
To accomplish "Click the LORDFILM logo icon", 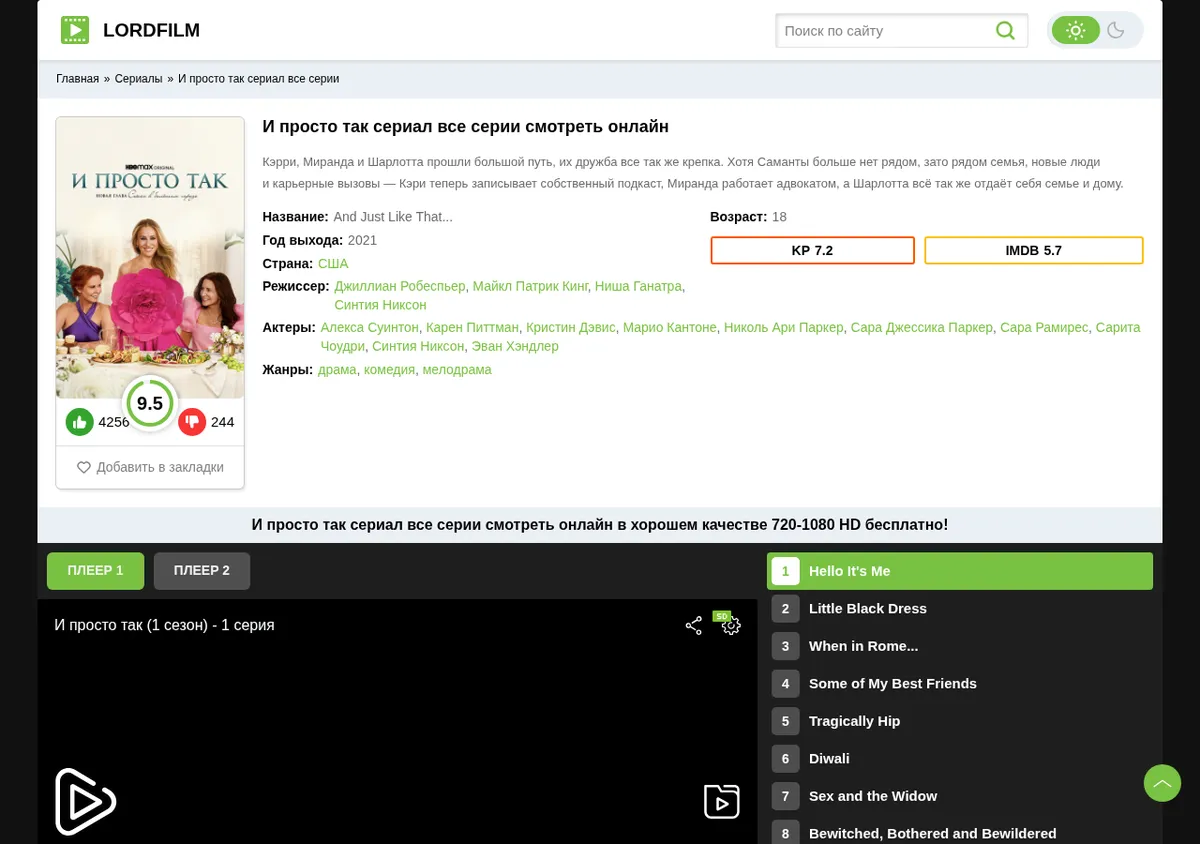I will pyautogui.click(x=75, y=30).
